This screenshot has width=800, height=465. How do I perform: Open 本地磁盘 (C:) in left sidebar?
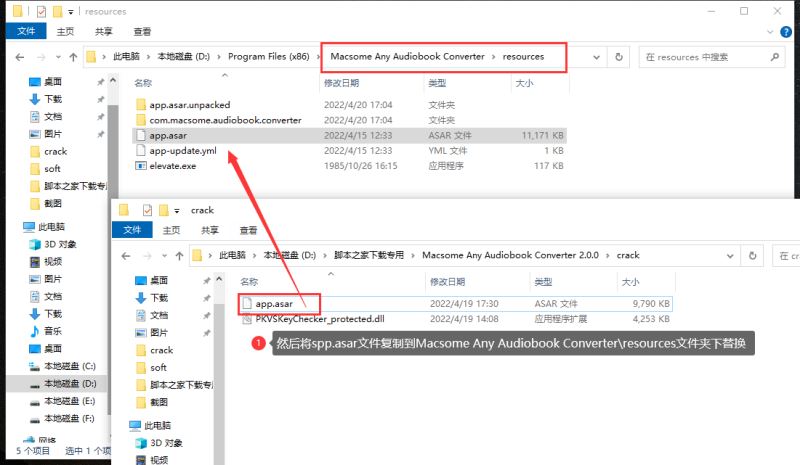(x=70, y=366)
